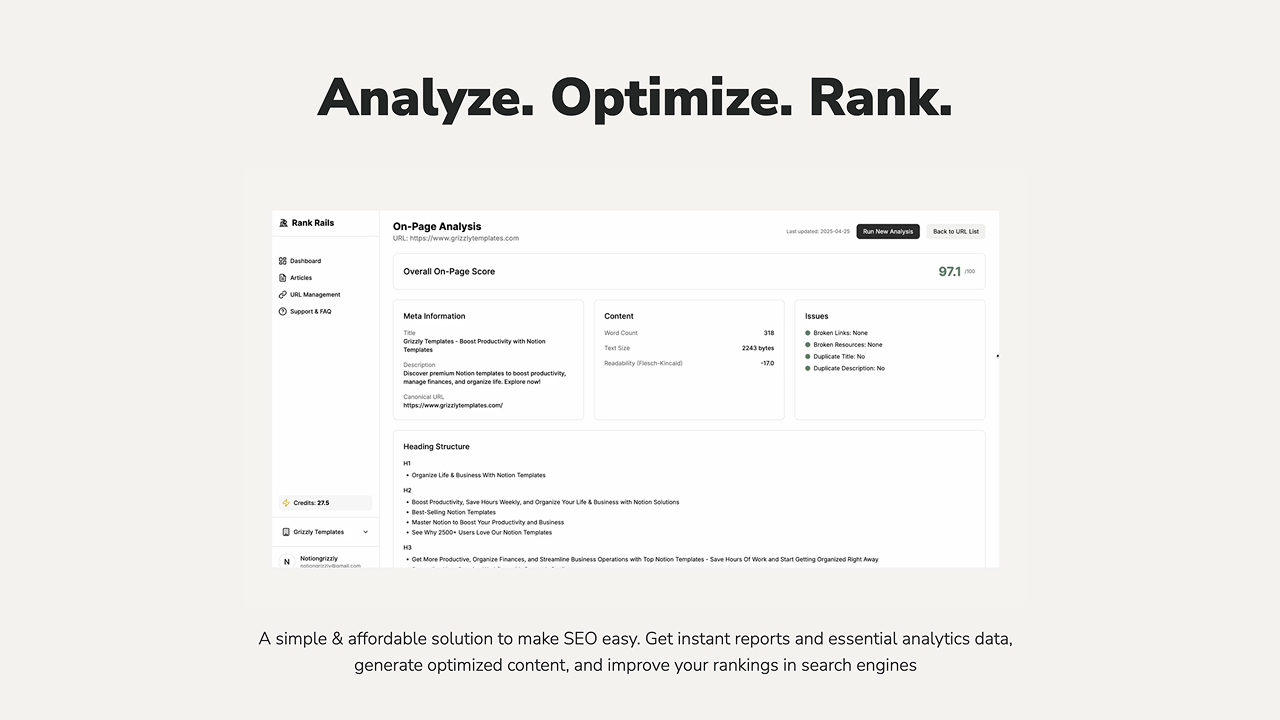The image size is (1280, 720).
Task: Click the Articles document icon
Action: tap(283, 278)
